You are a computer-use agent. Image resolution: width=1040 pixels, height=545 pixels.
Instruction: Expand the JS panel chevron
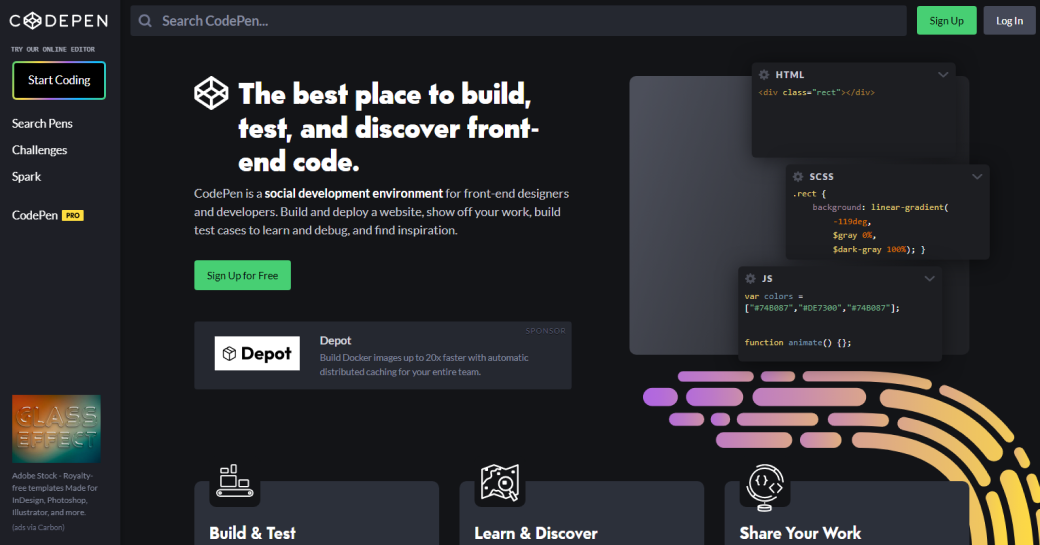[x=929, y=278]
